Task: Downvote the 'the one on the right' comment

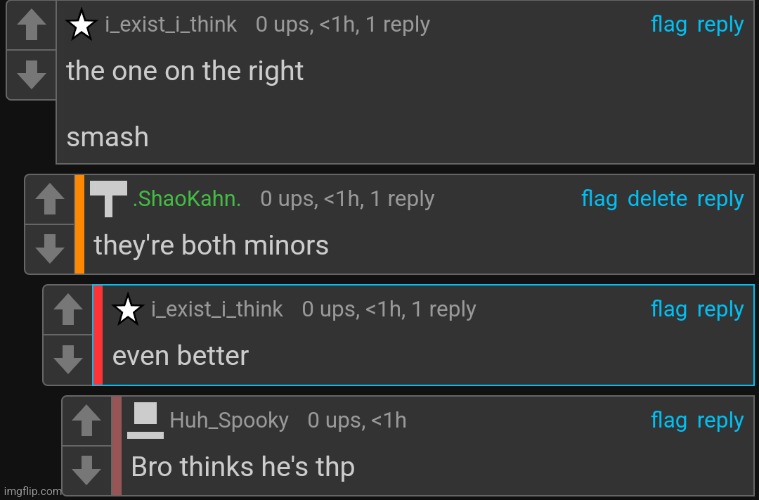Action: pyautogui.click(x=31, y=72)
